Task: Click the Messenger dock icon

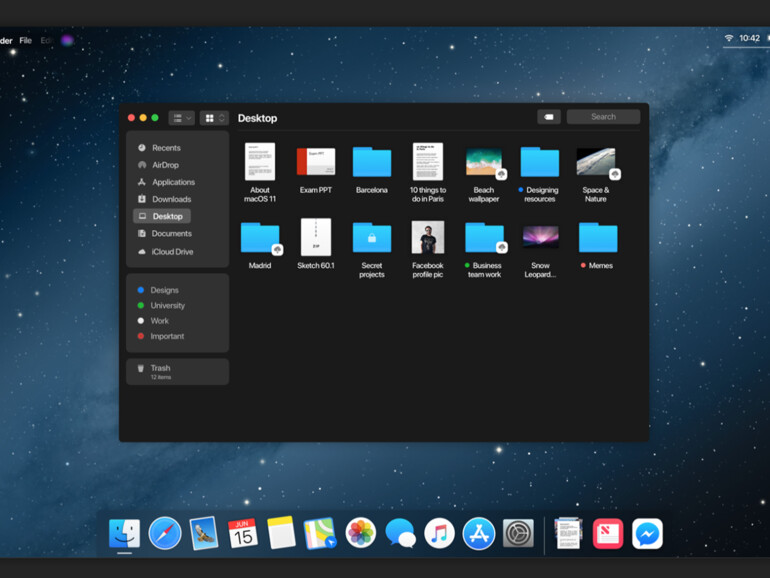Action: pos(647,534)
